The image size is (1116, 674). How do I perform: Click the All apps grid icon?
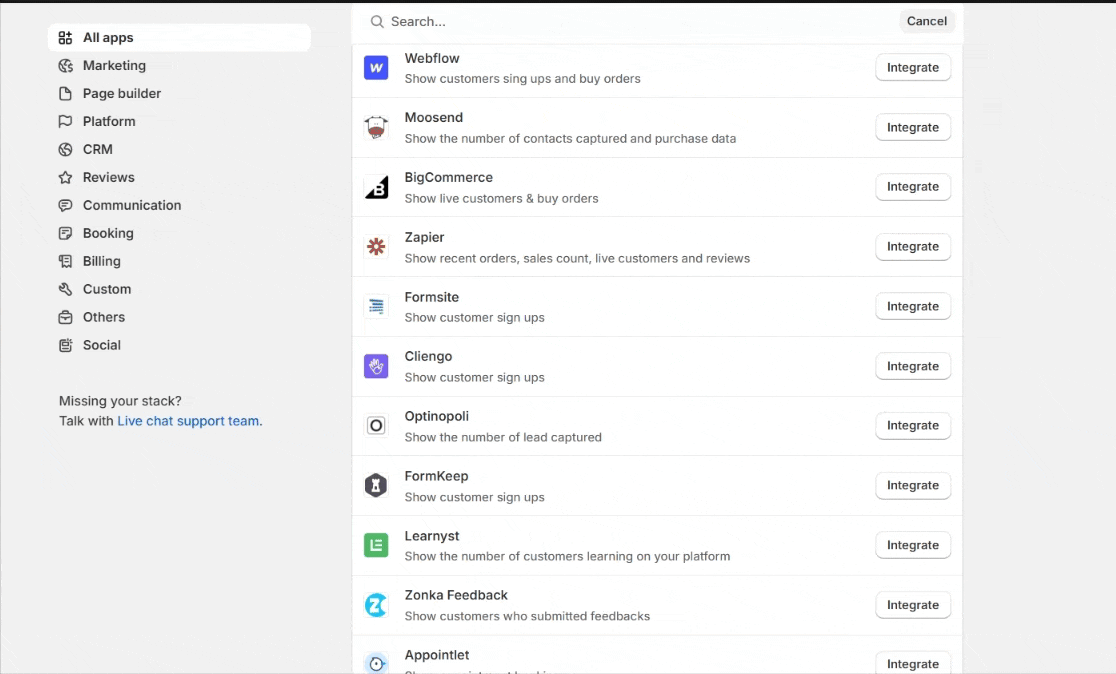(x=65, y=38)
